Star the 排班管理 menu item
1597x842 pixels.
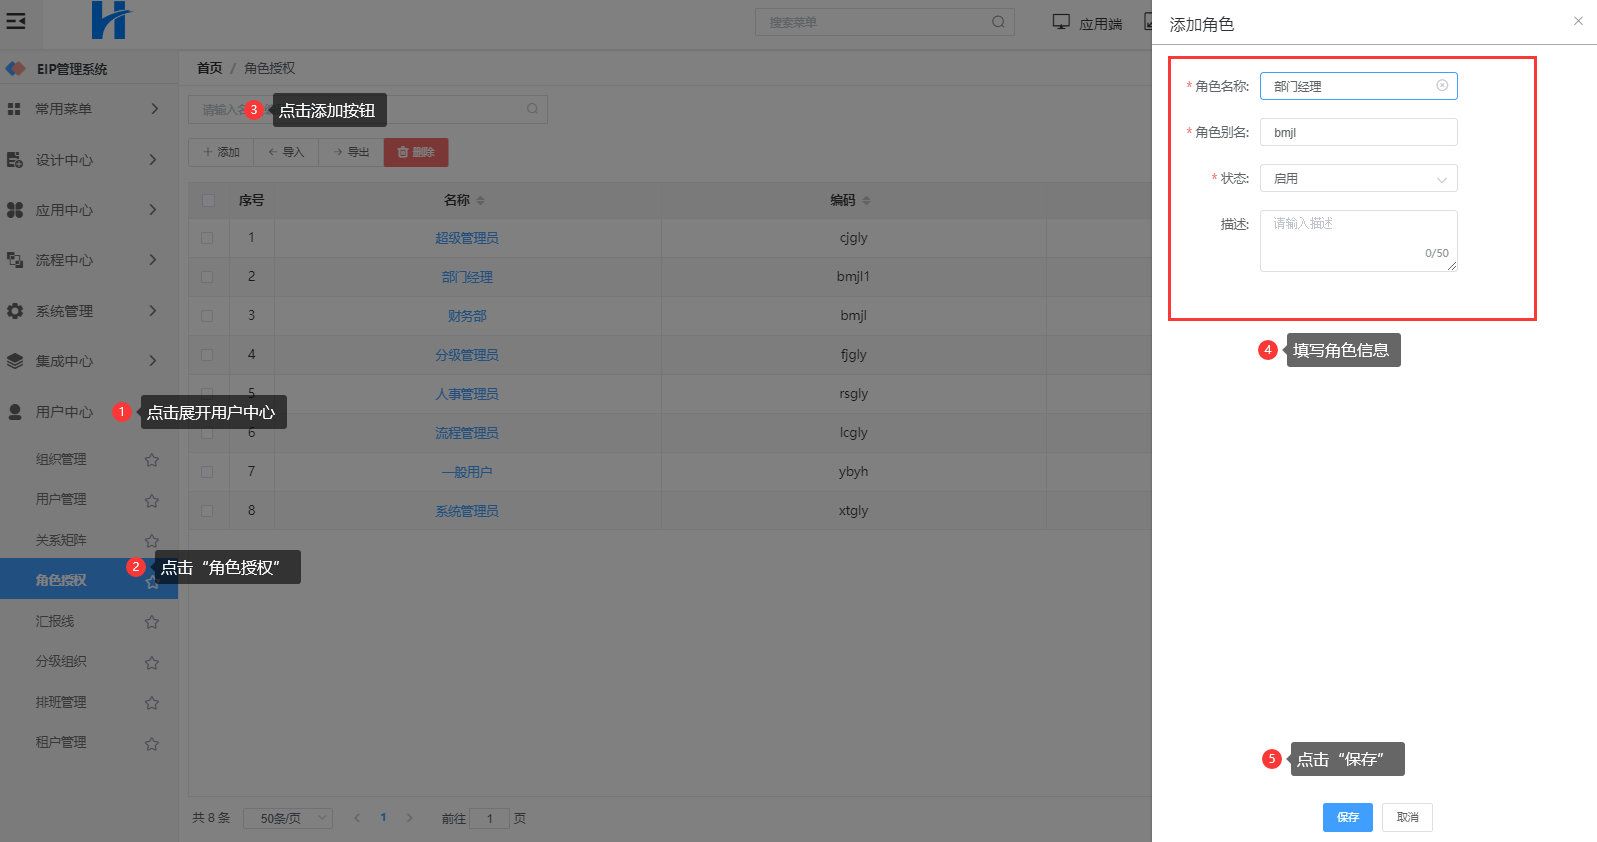pyautogui.click(x=152, y=703)
